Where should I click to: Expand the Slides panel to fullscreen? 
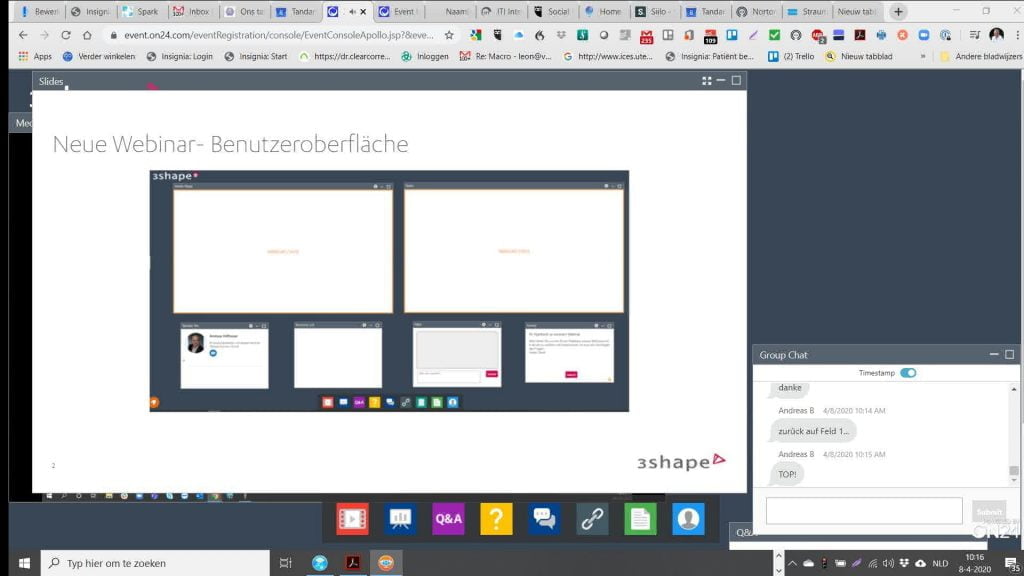coord(707,81)
